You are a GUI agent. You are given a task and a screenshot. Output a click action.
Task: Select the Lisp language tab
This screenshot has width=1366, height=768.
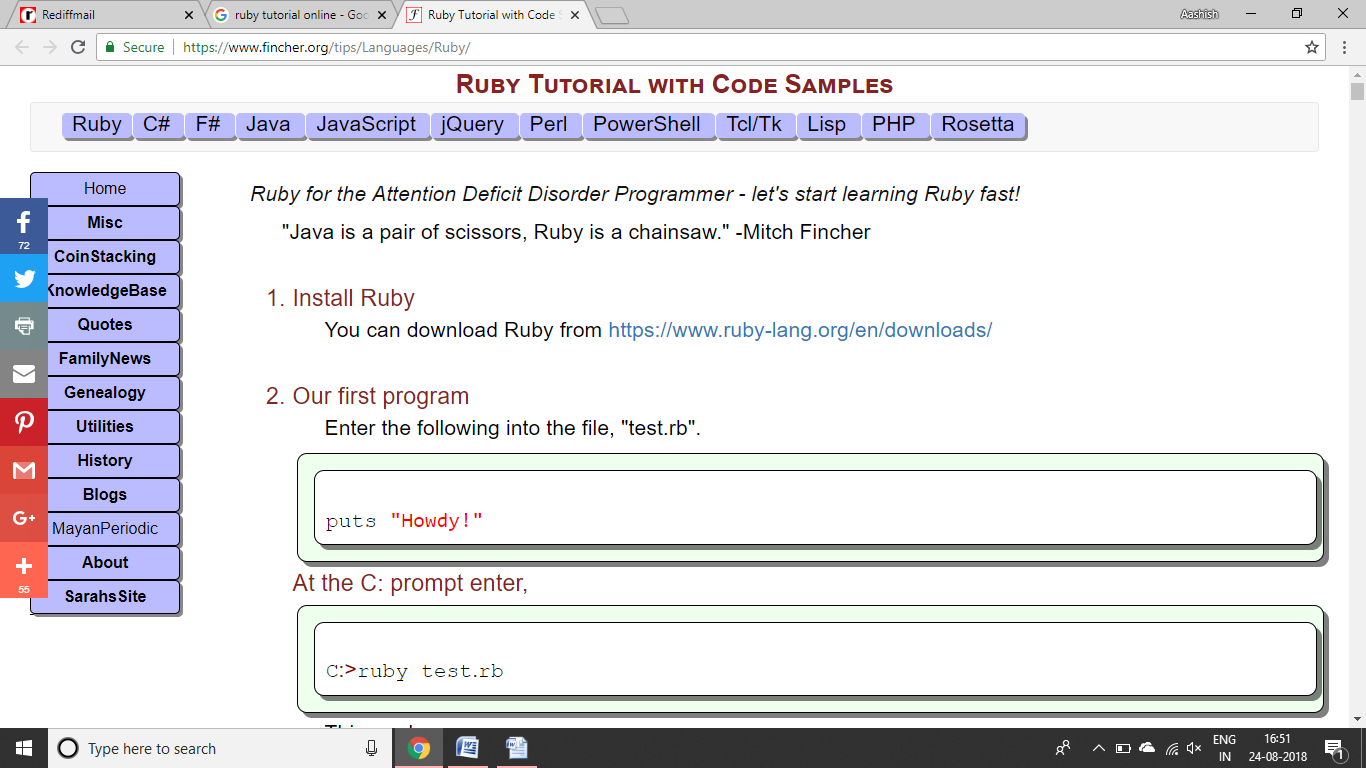(x=827, y=125)
